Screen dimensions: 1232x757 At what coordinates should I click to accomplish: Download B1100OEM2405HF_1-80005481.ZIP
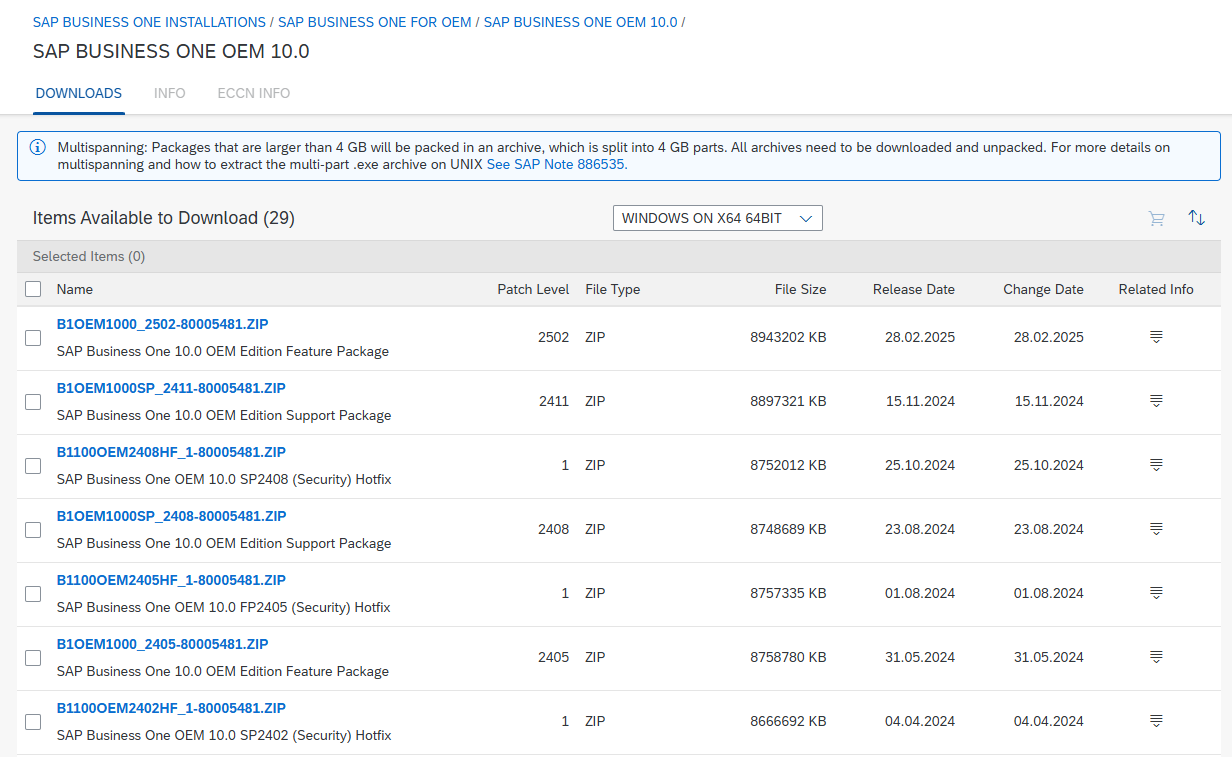pyautogui.click(x=172, y=580)
